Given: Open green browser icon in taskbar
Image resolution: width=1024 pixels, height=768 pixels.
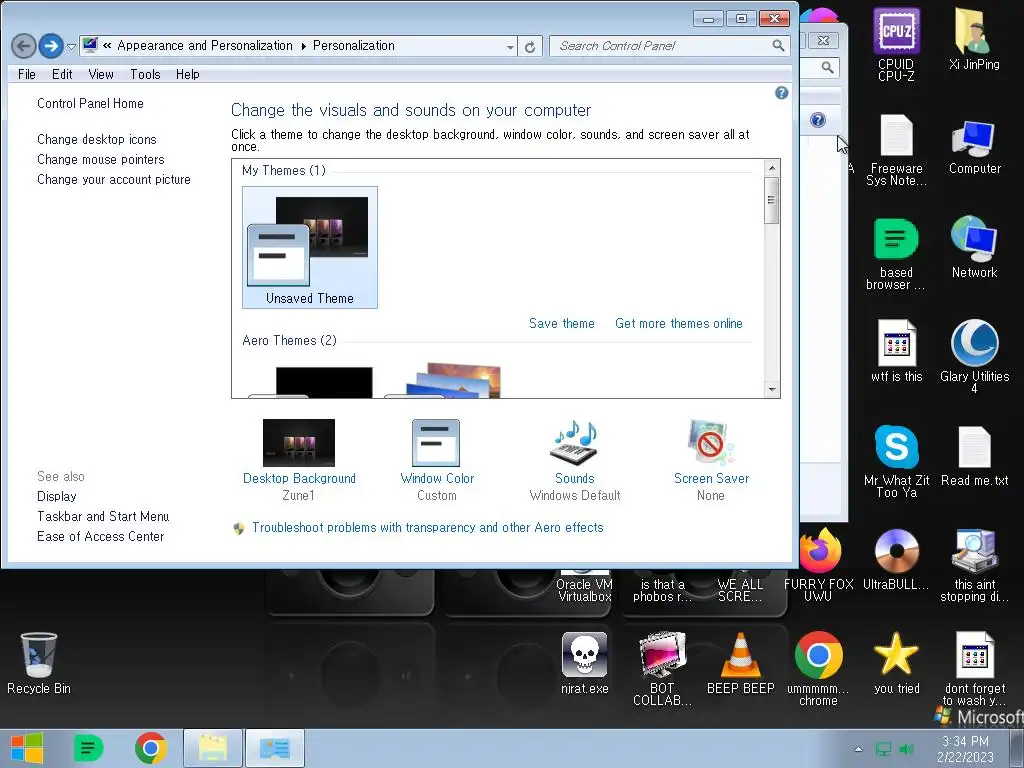Looking at the screenshot, I should [x=88, y=748].
